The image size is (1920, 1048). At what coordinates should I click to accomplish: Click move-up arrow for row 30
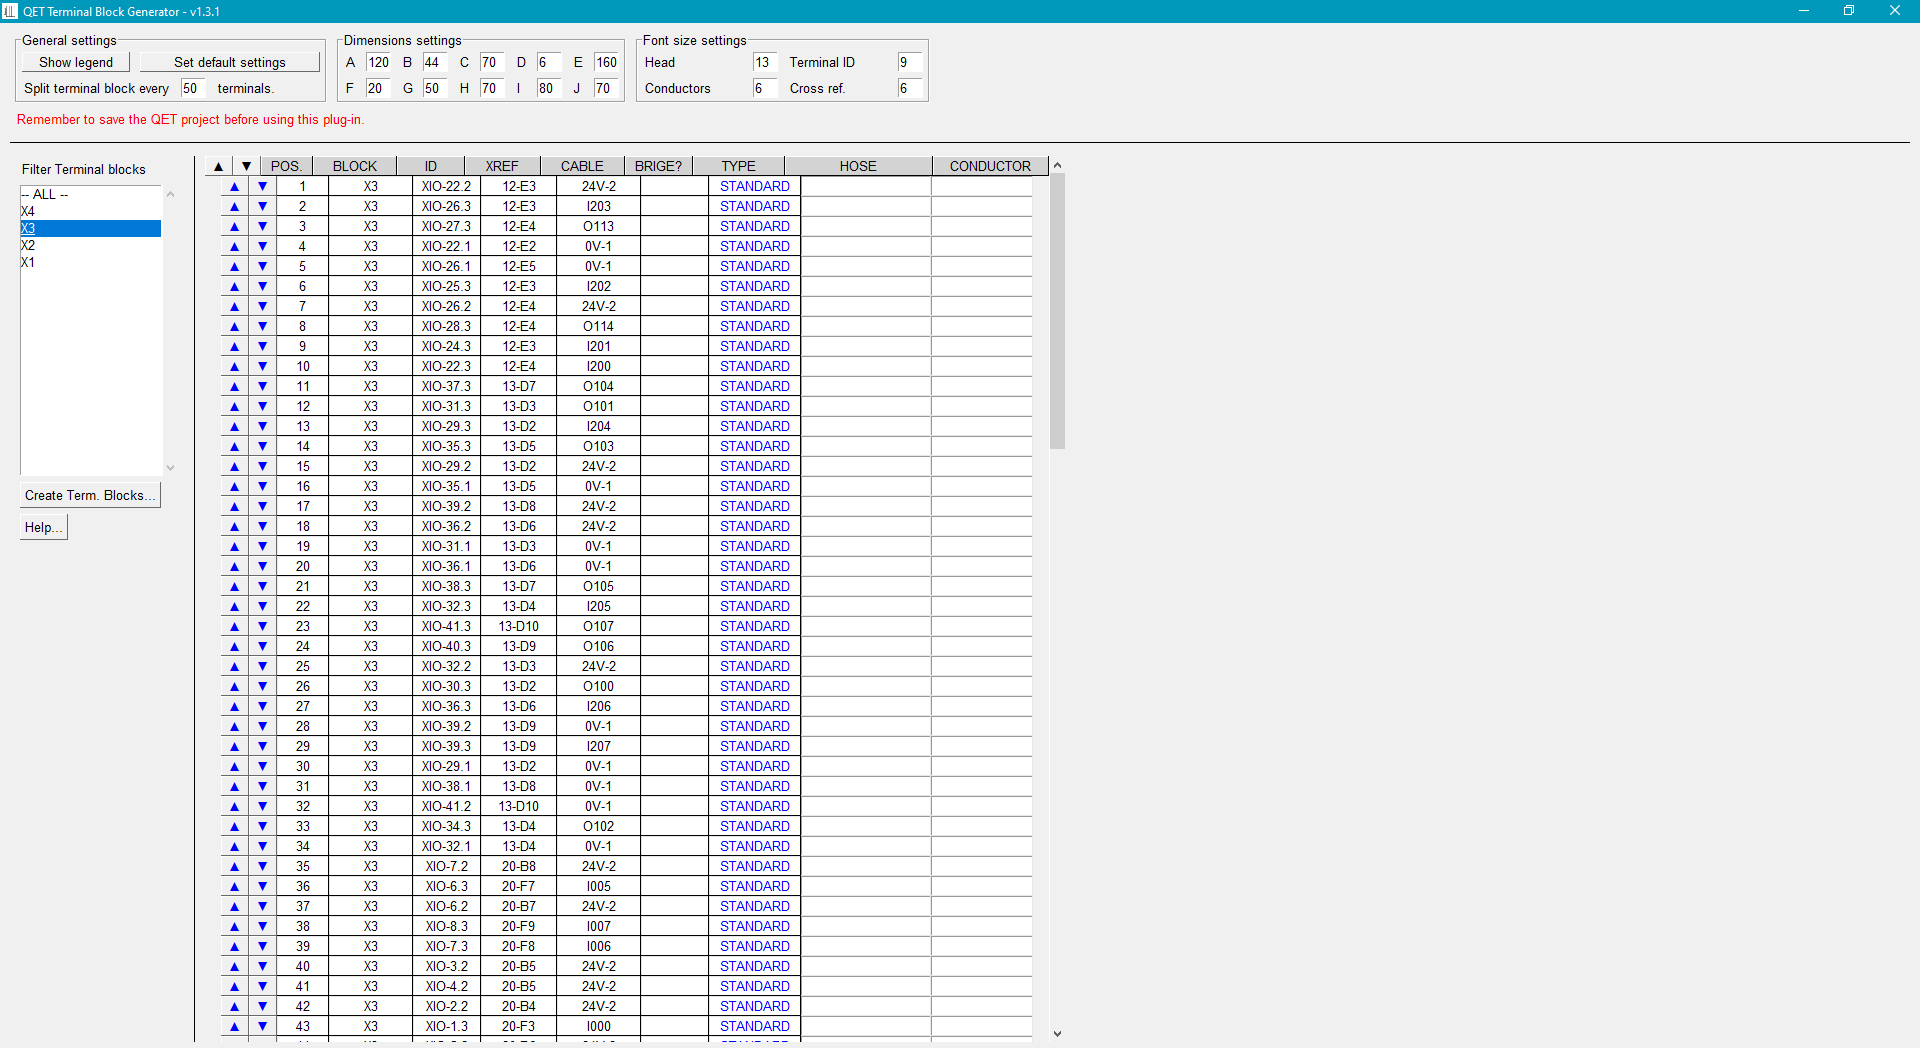click(x=235, y=767)
